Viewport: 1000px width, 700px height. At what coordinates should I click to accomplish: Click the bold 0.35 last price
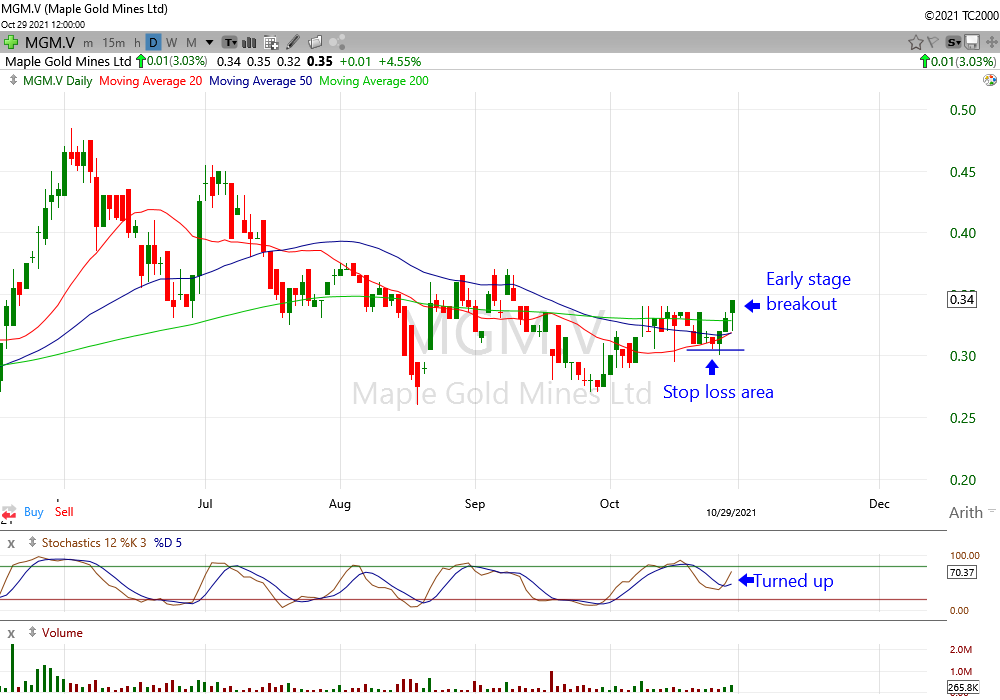coord(320,61)
